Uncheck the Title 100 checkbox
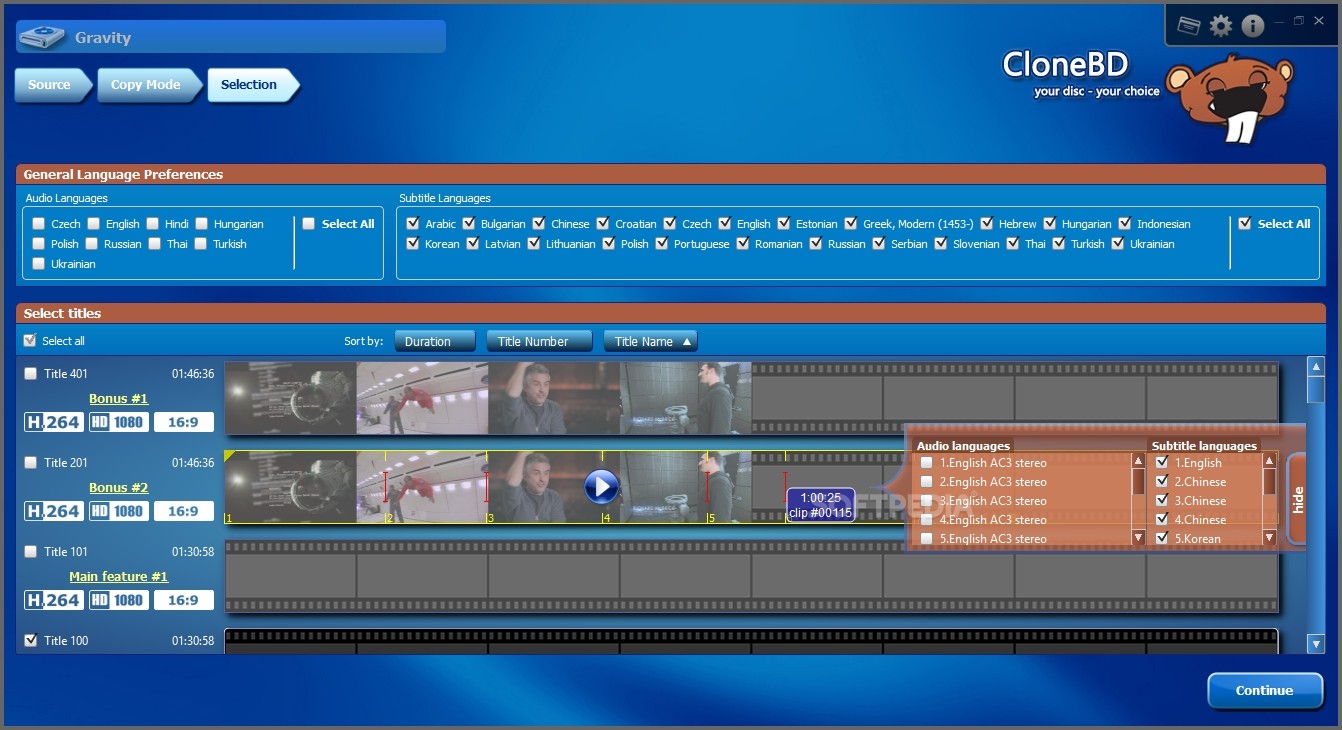Viewport: 1342px width, 730px height. coord(30,641)
